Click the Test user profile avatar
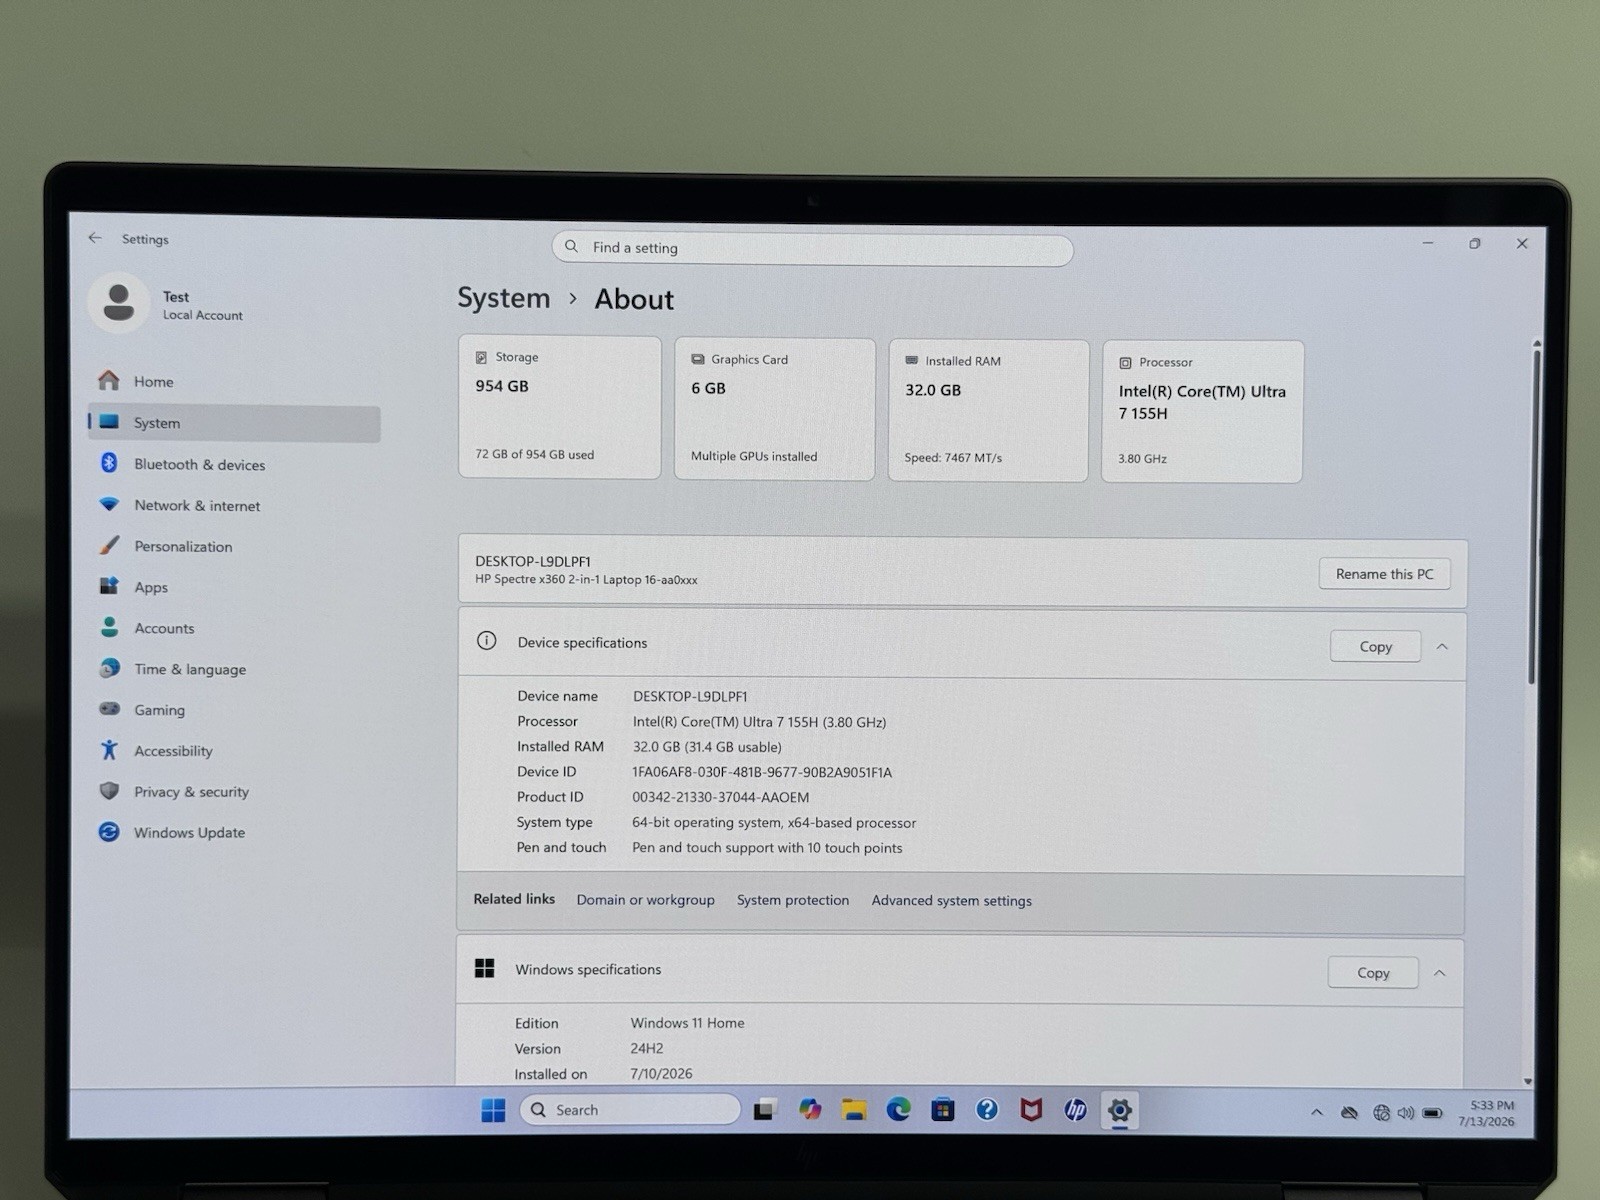Image resolution: width=1600 pixels, height=1200 pixels. coord(119,302)
